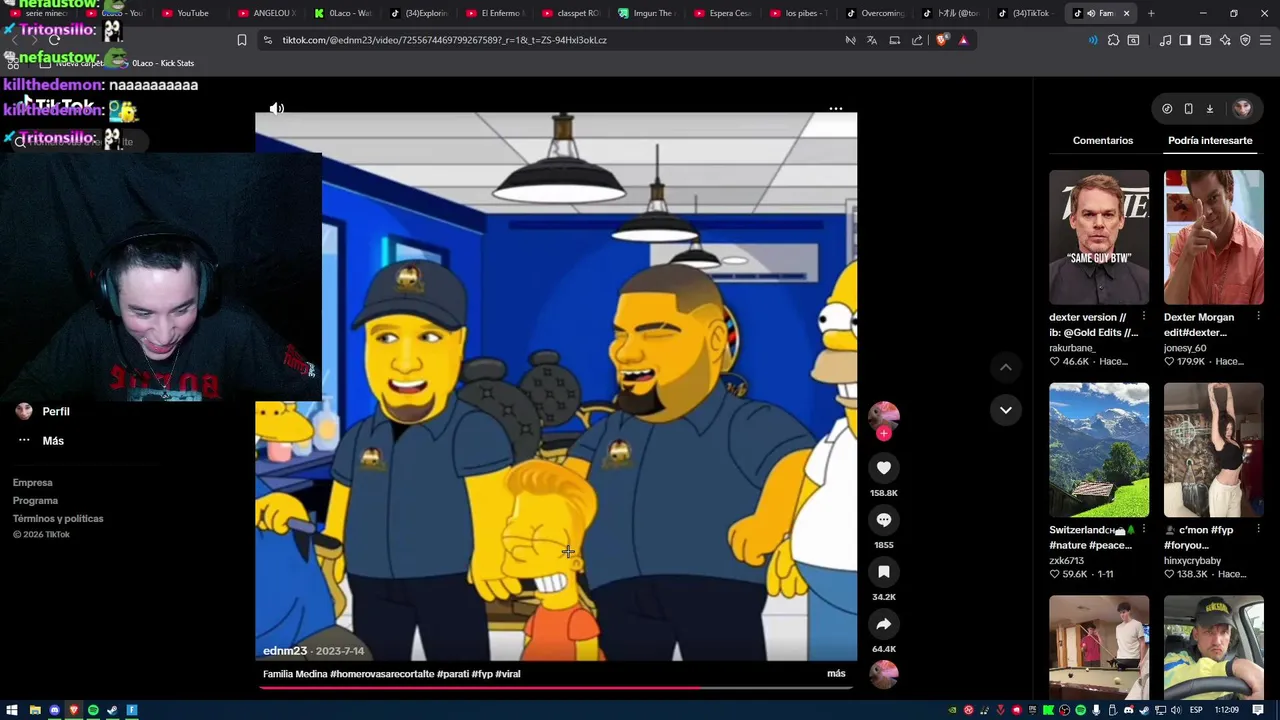Open the get-app phone icon

coord(1188,108)
